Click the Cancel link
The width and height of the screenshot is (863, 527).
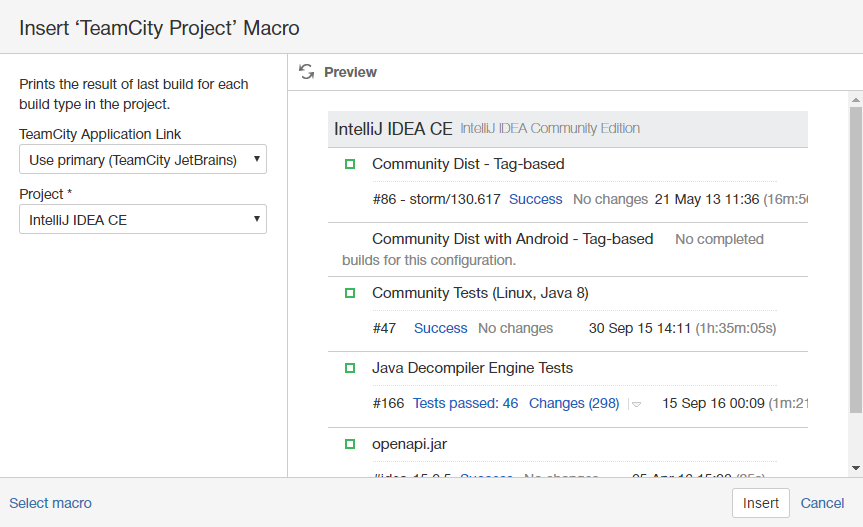[x=822, y=503]
